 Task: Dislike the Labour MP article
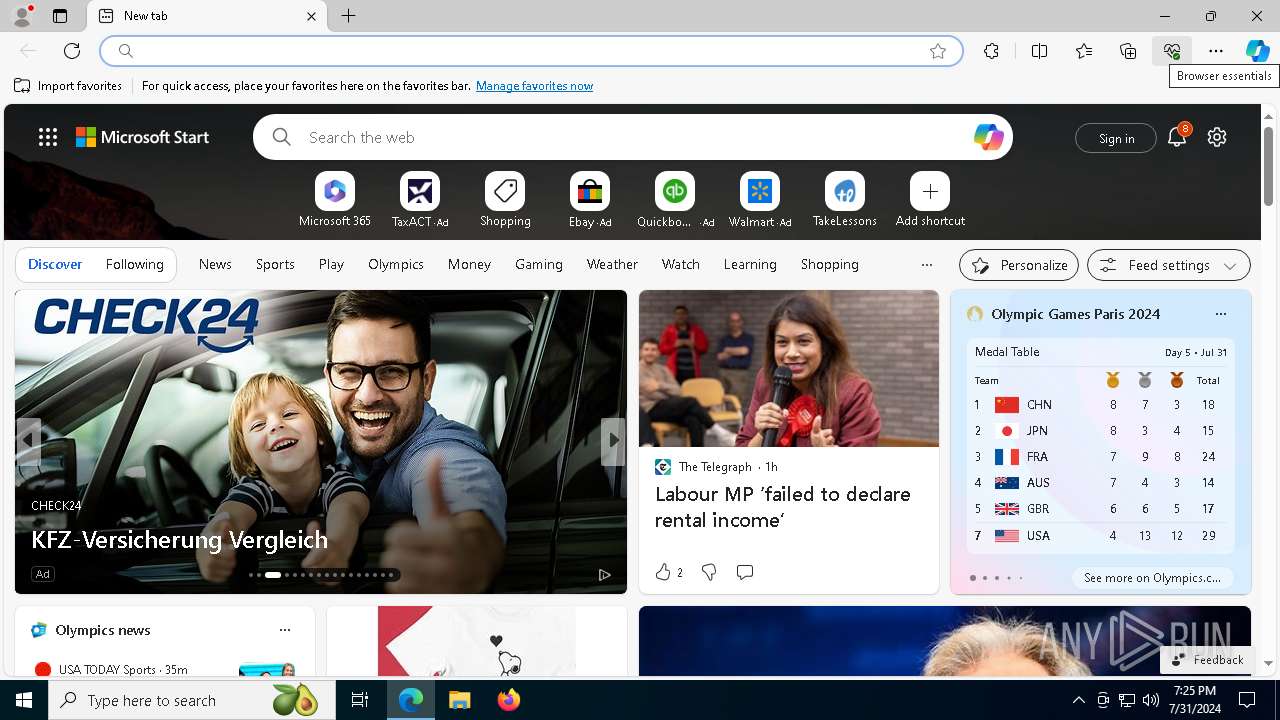coord(709,572)
